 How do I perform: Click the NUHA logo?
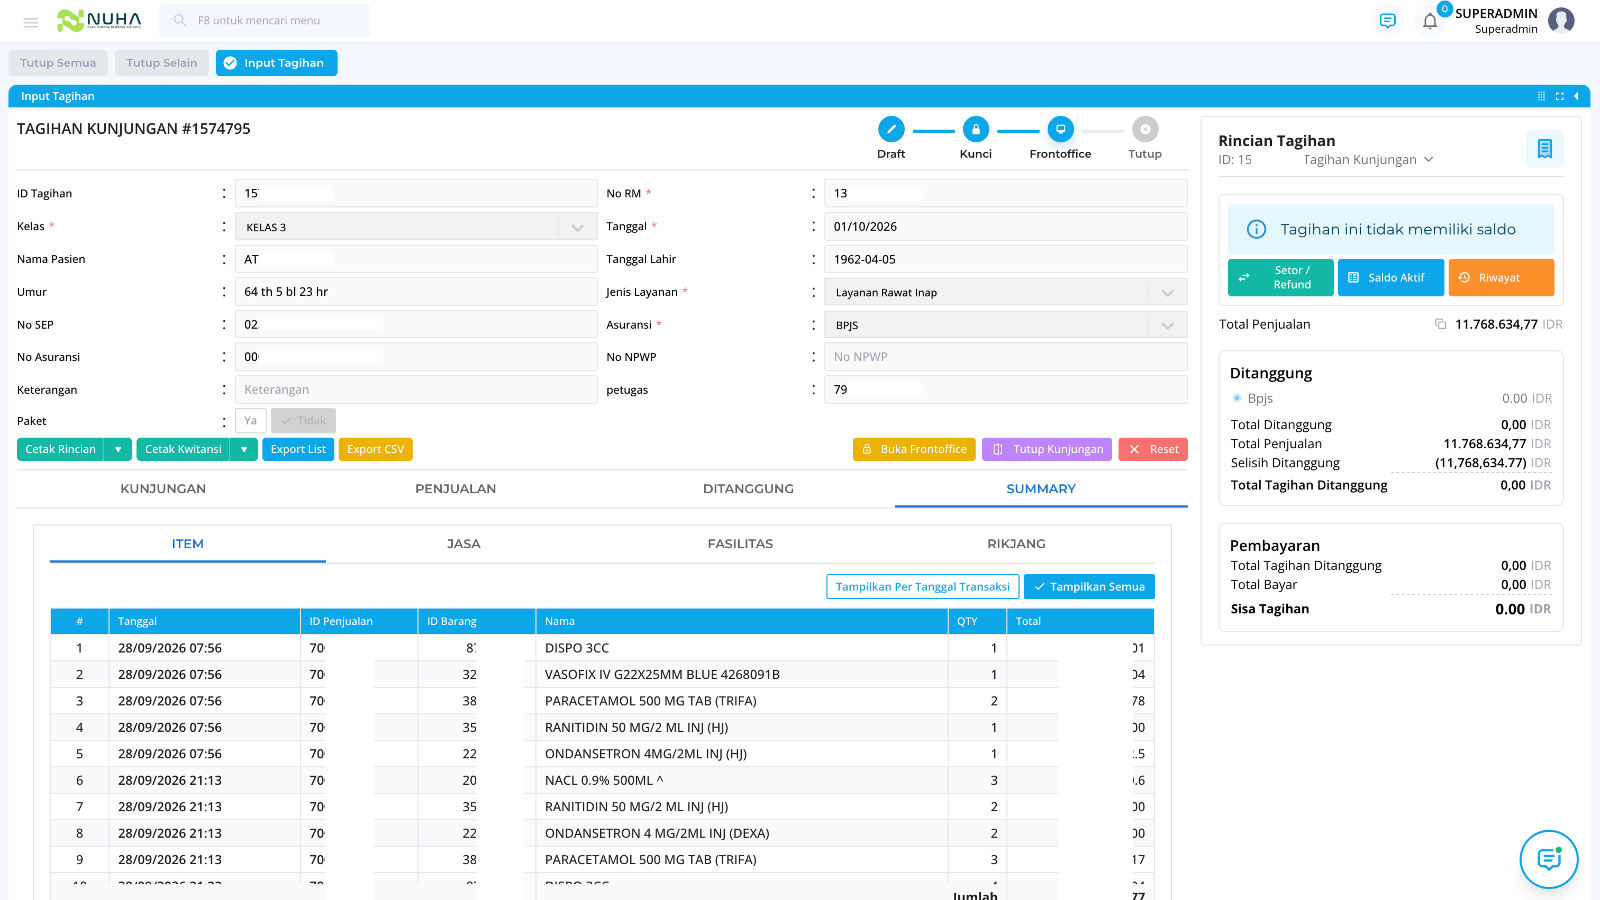99,20
